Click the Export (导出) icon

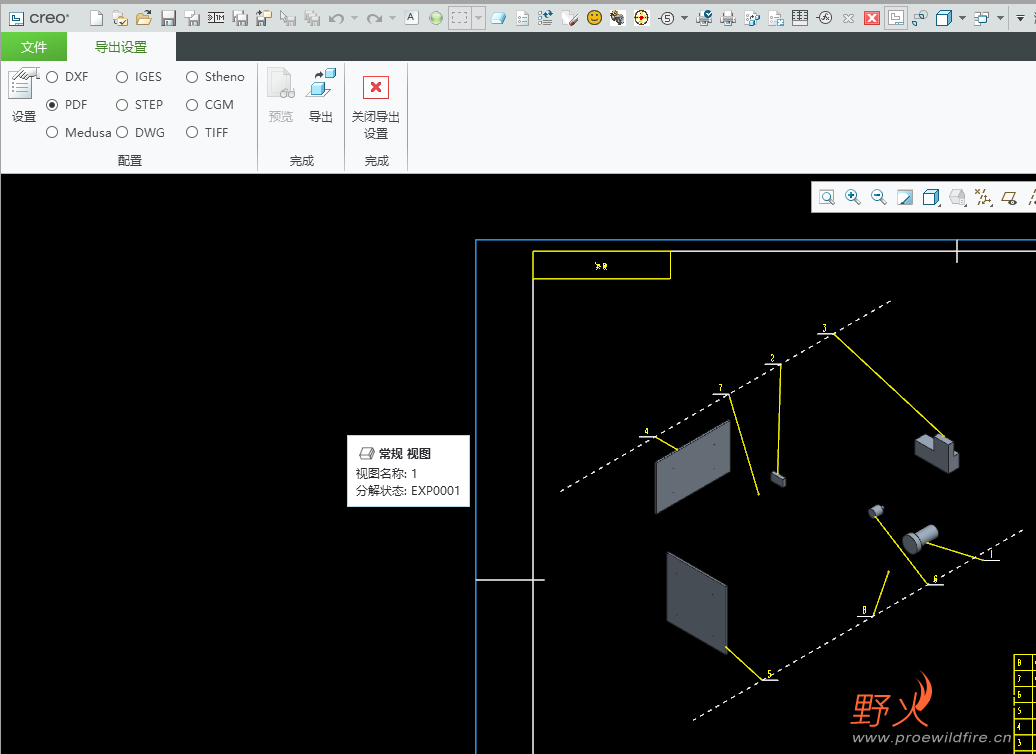(321, 96)
